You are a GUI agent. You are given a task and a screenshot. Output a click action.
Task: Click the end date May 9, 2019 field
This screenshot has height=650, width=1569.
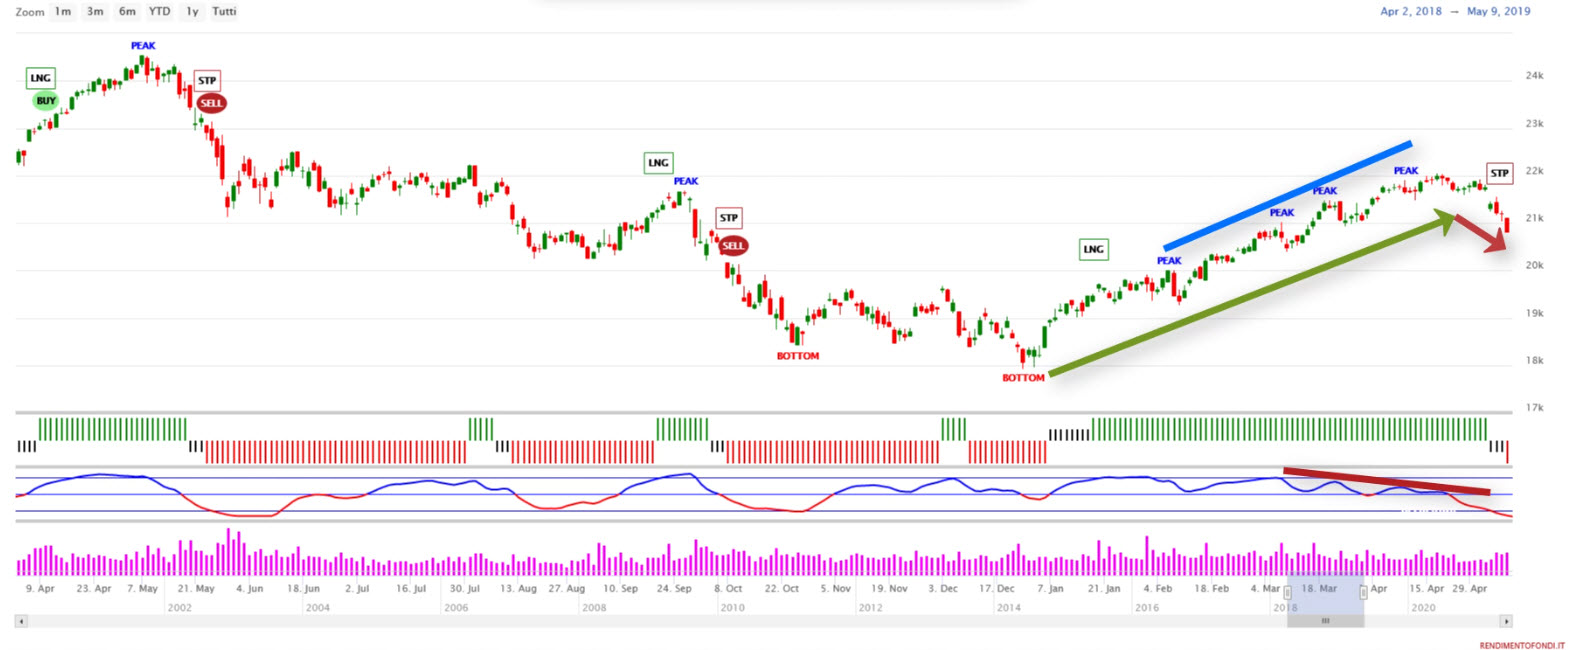coord(1498,12)
